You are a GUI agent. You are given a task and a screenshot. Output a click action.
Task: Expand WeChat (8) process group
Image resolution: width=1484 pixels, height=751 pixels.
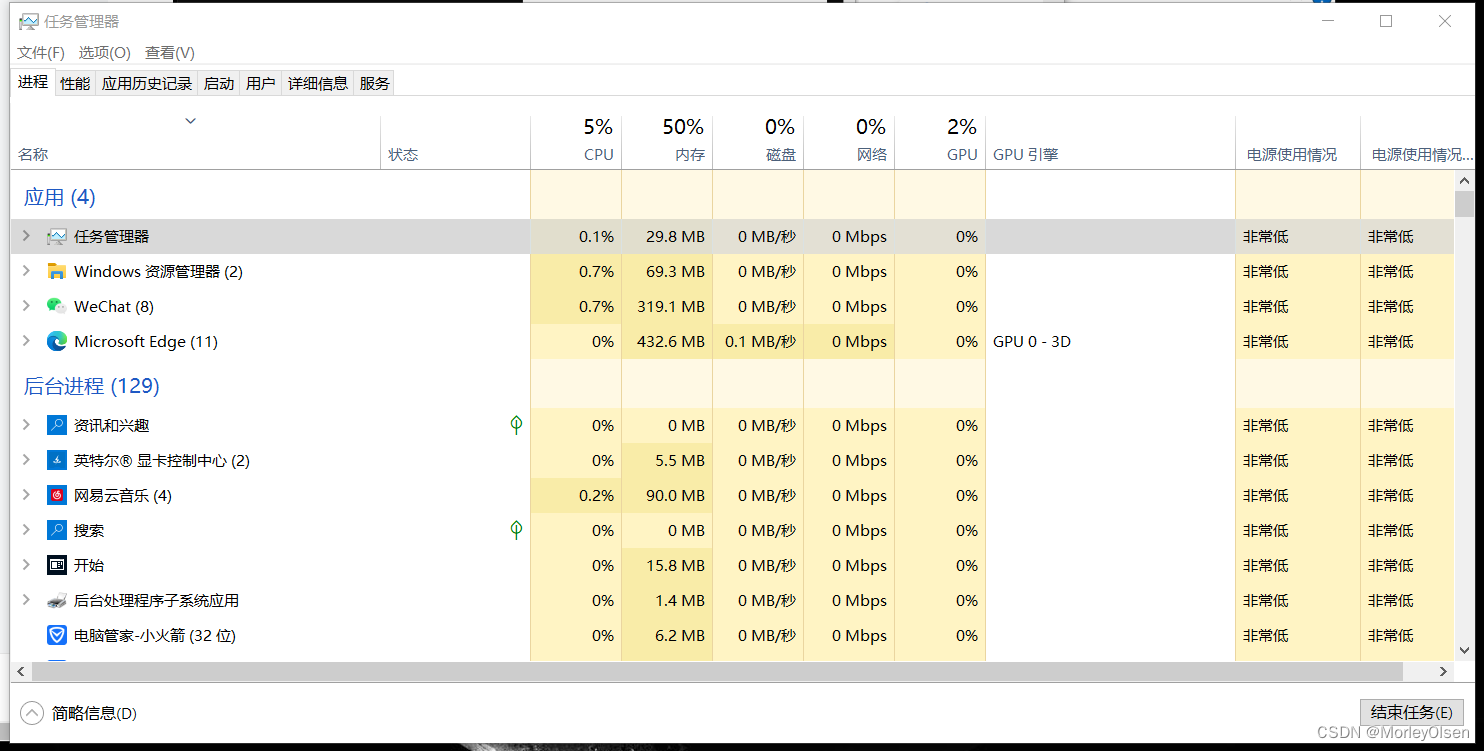pos(26,306)
